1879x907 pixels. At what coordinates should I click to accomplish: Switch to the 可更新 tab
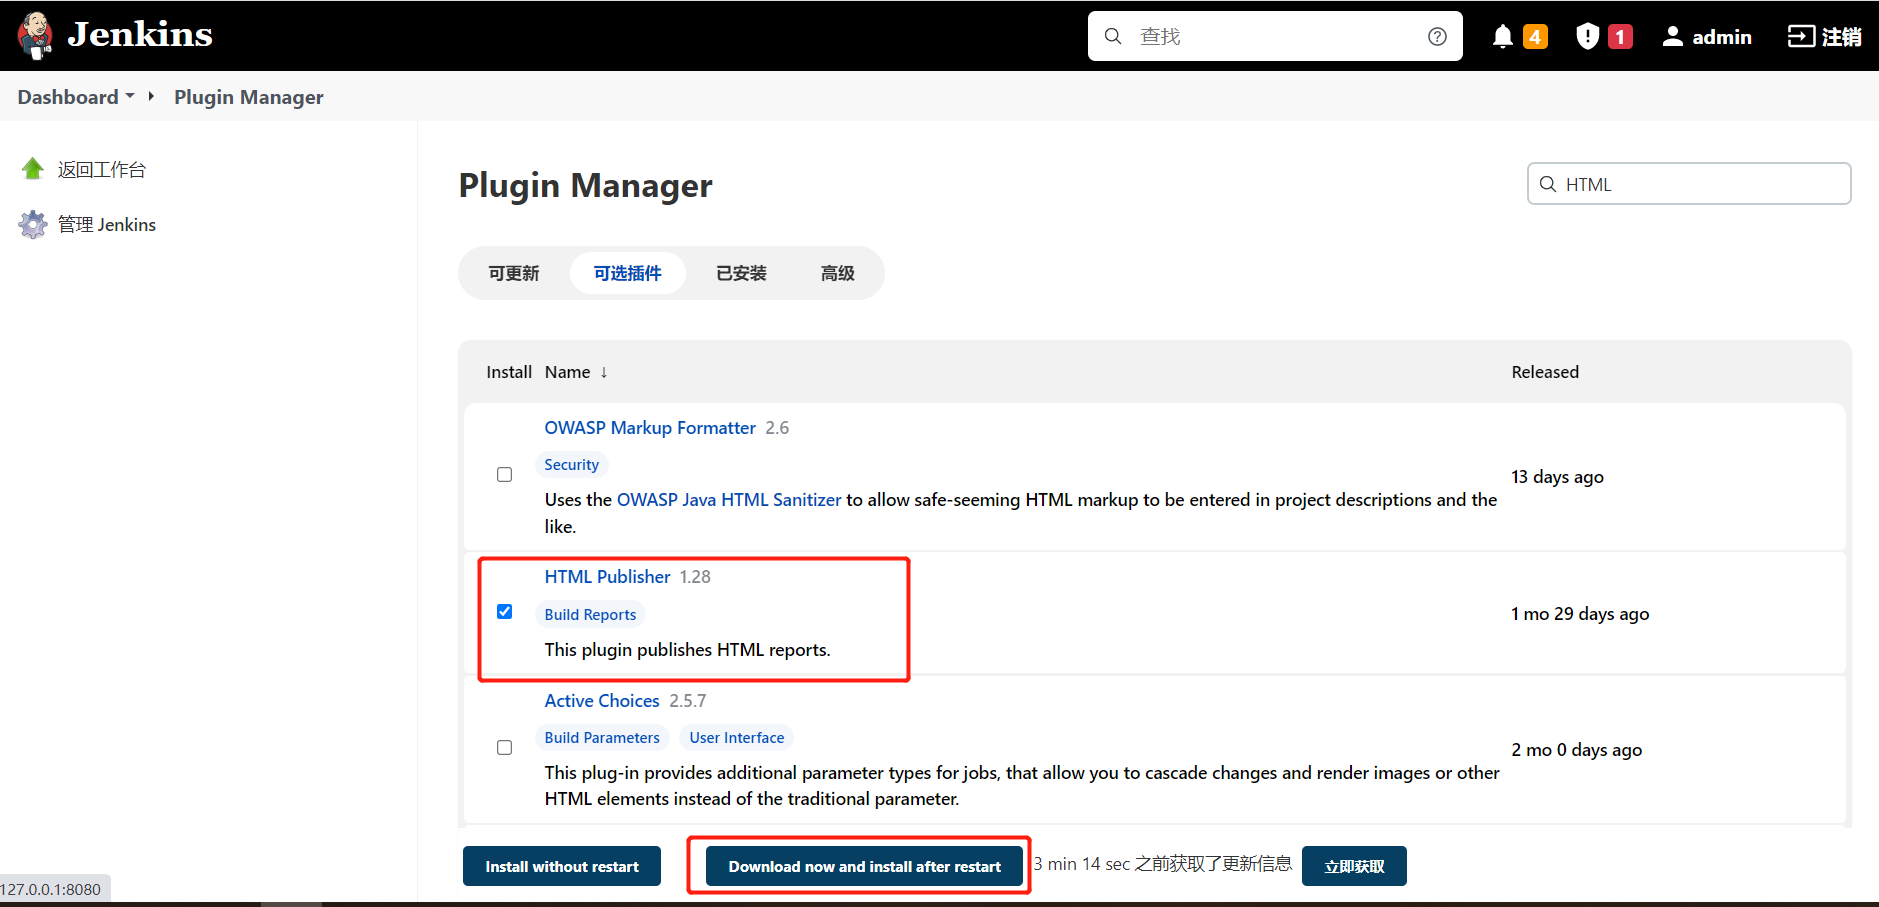[x=514, y=273]
